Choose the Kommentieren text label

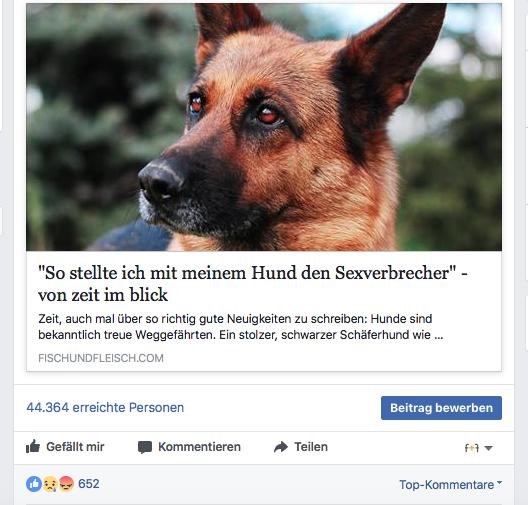[199, 447]
